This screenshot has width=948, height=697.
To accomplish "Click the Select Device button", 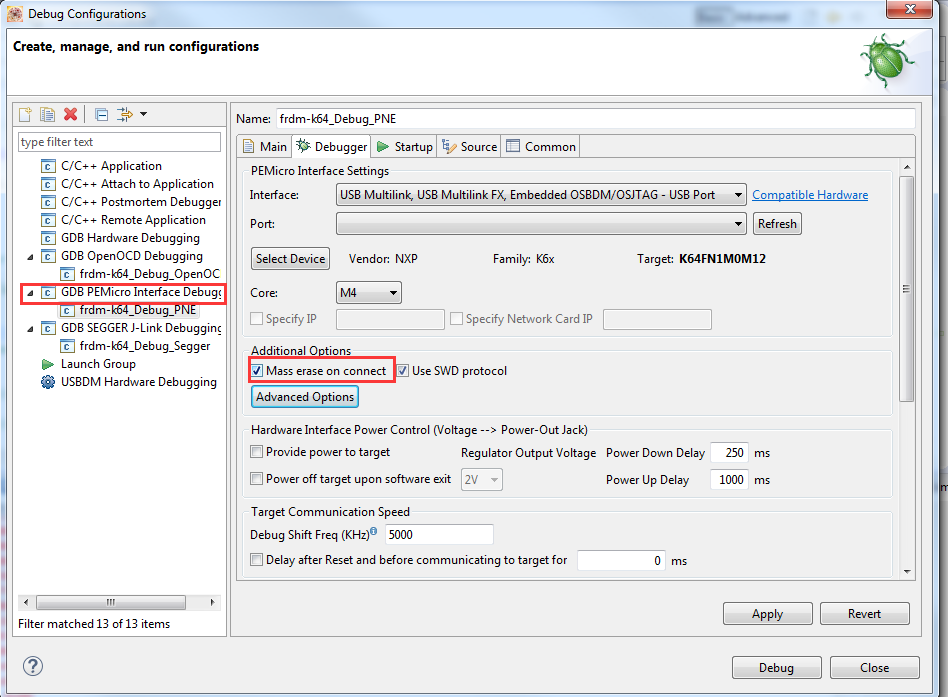I will point(290,259).
